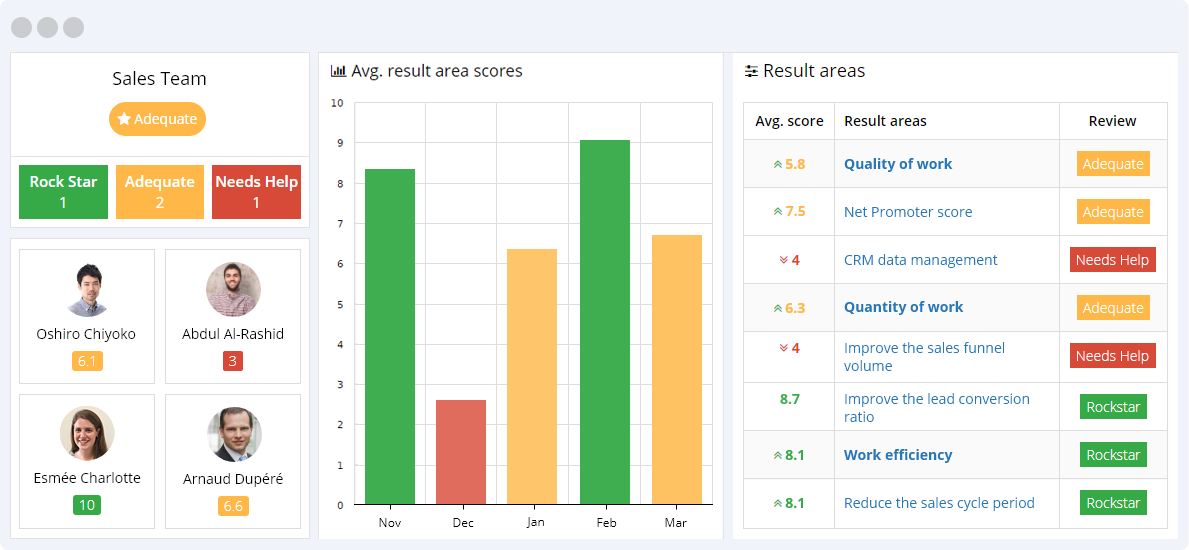Image resolution: width=1189 pixels, height=550 pixels.
Task: Open Esmée Charlotte's avatar
Action: tap(86, 434)
